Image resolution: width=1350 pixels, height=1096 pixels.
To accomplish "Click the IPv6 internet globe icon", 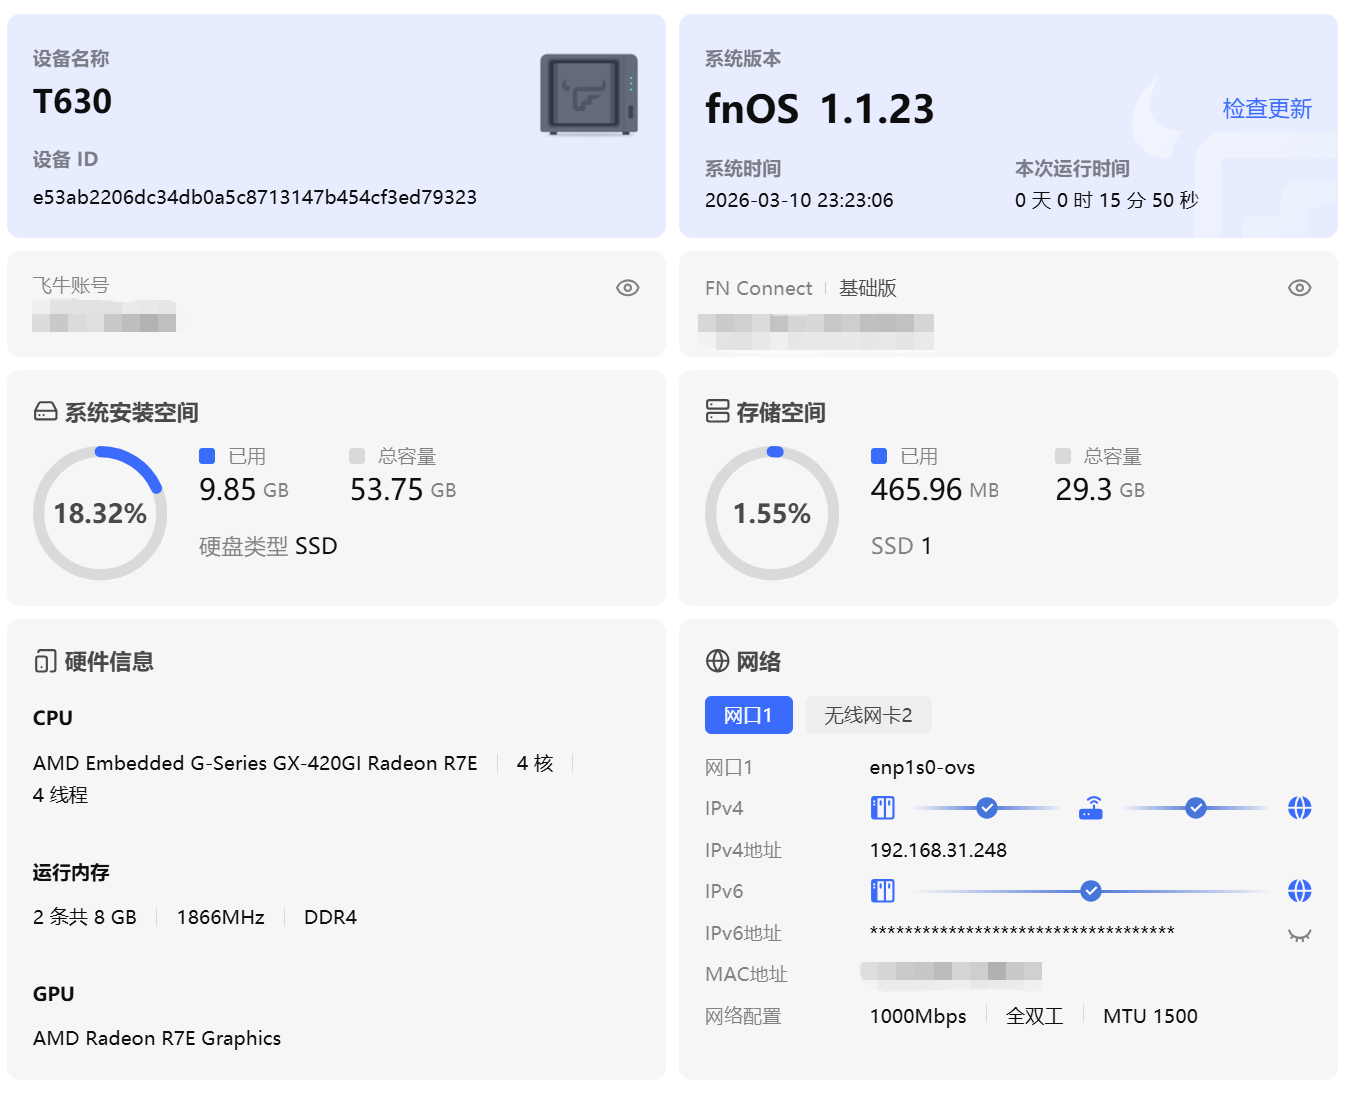I will [x=1299, y=891].
